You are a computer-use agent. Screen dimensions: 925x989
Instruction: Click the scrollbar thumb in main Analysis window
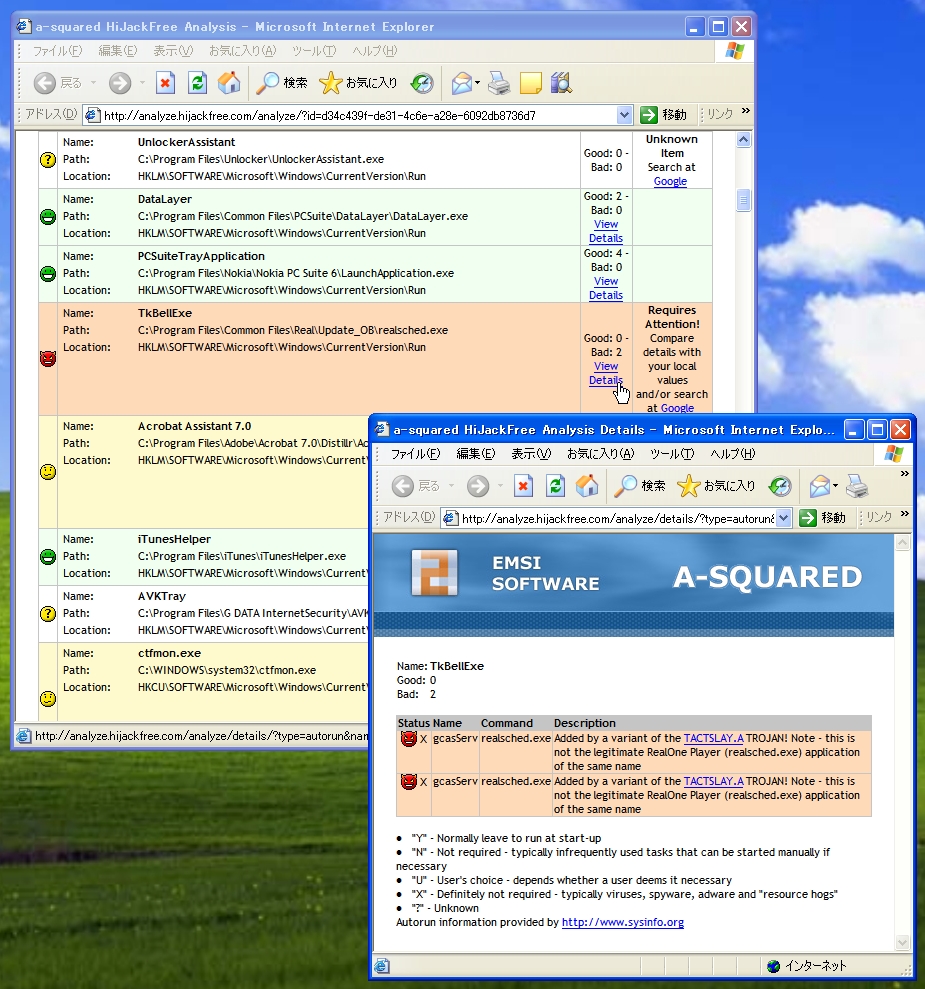click(743, 200)
